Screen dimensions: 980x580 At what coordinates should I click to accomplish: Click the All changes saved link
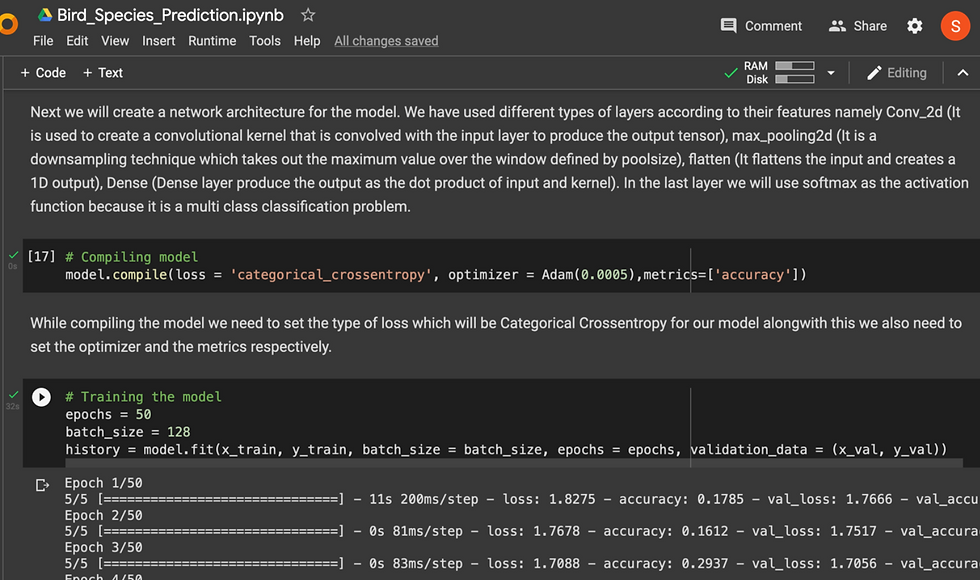tap(386, 41)
